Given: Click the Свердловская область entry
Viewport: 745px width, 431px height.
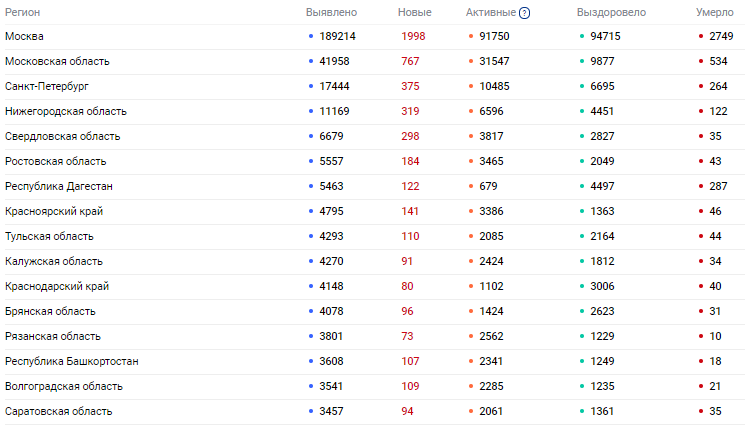Looking at the screenshot, I should 62,136.
